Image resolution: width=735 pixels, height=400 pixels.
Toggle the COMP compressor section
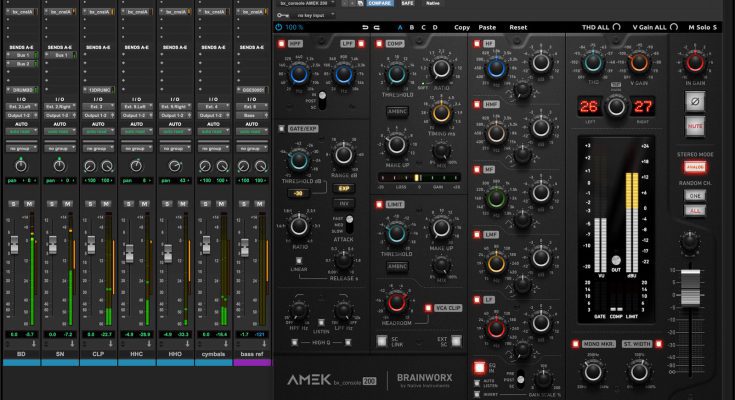pyautogui.click(x=381, y=45)
